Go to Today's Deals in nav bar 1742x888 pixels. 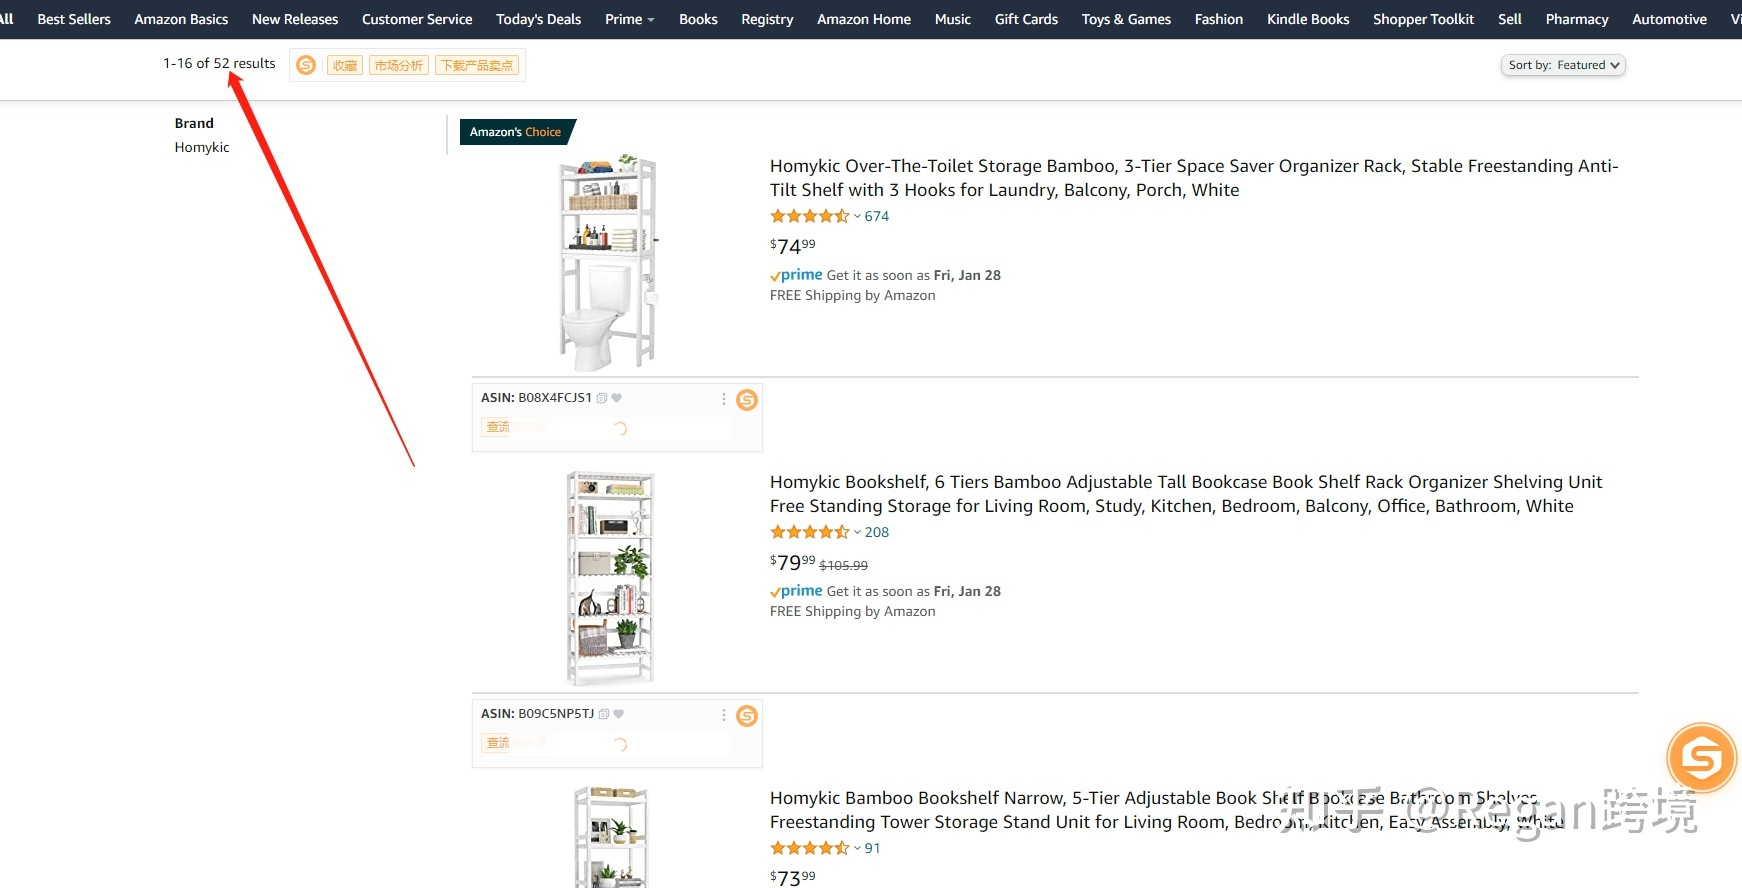[x=538, y=19]
